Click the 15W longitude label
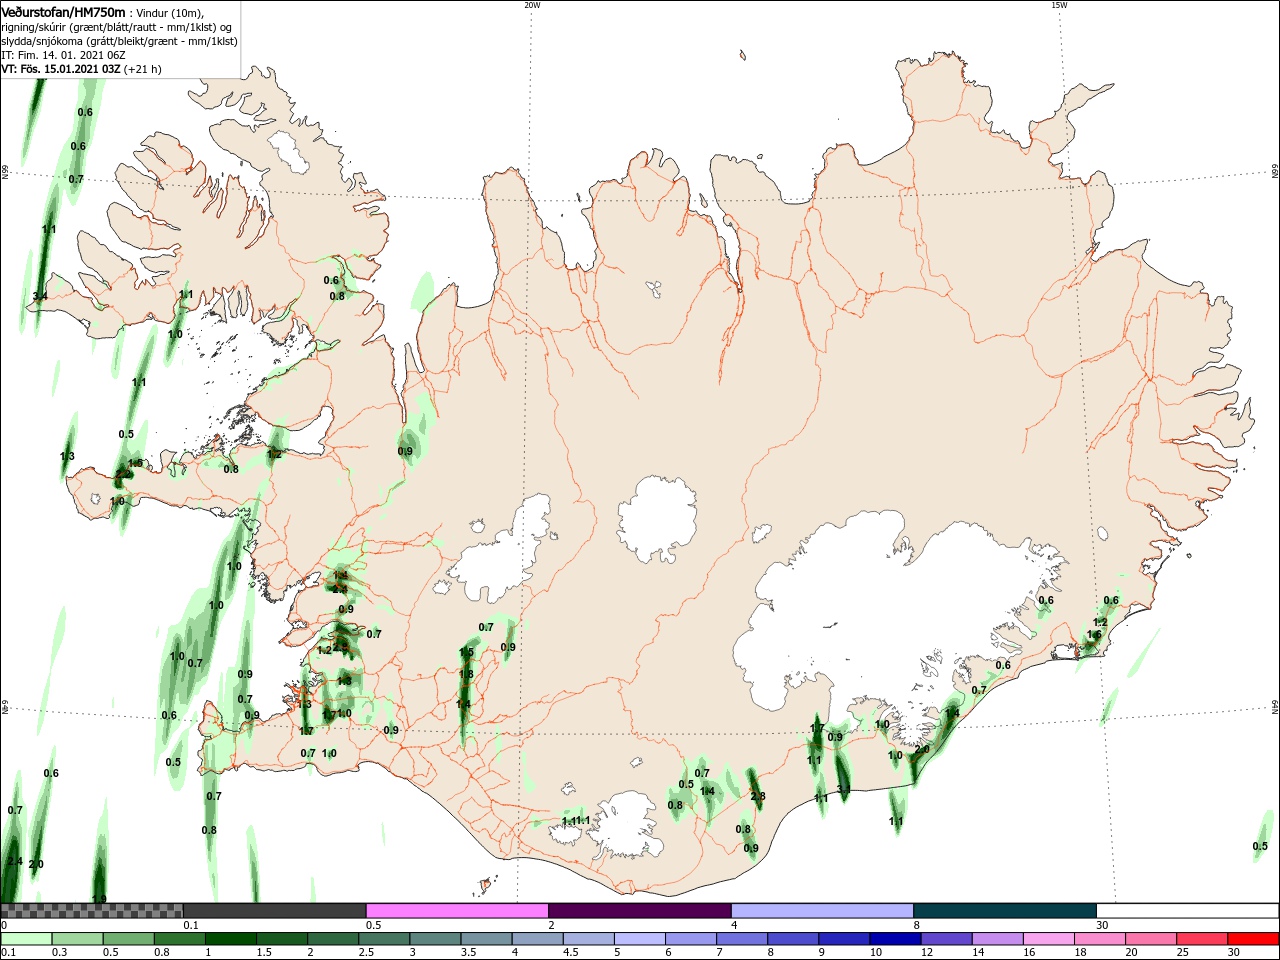 [1059, 5]
